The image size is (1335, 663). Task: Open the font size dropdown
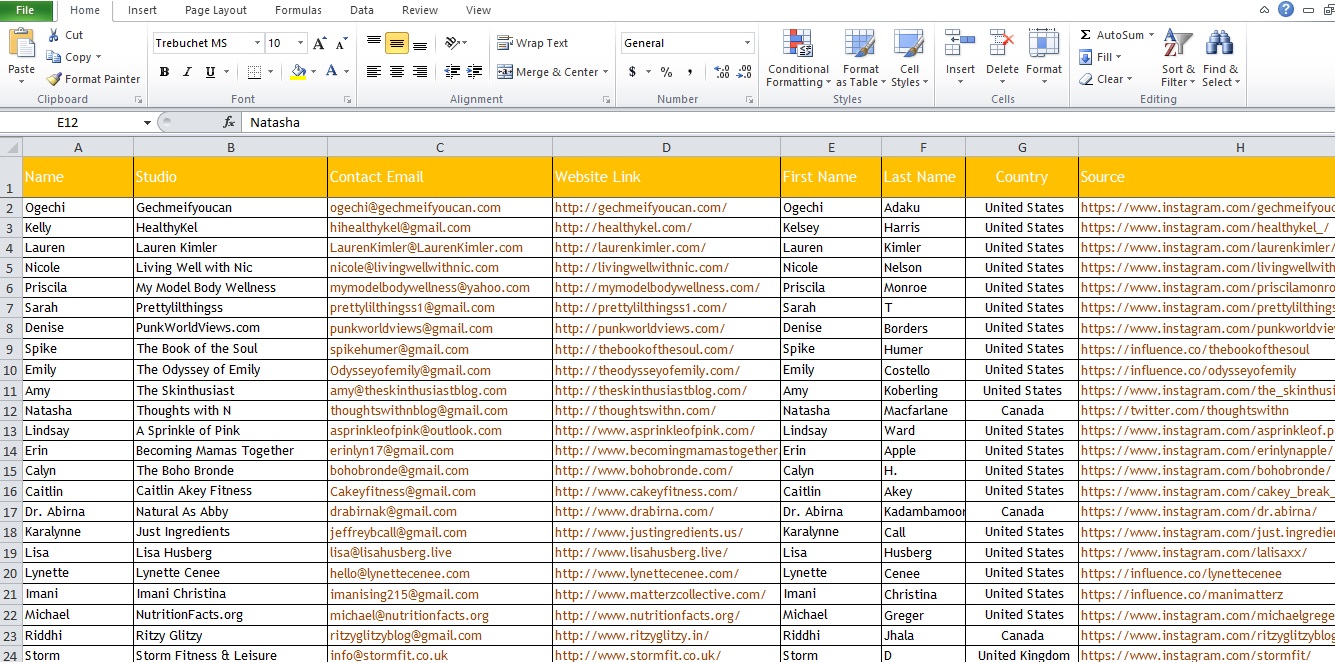click(x=301, y=43)
